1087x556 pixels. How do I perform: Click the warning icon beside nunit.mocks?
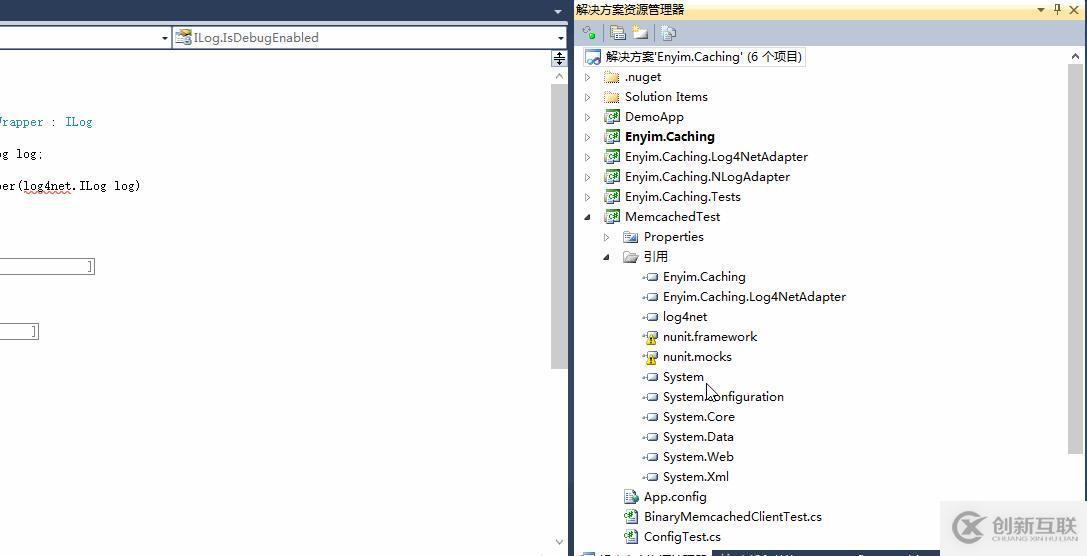pyautogui.click(x=650, y=358)
